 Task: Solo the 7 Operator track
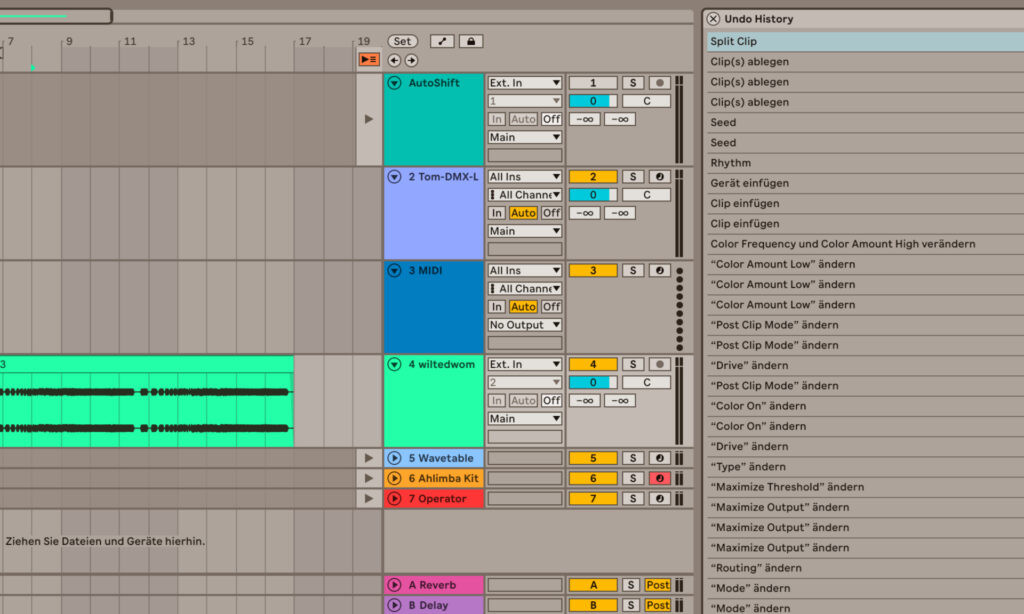(633, 499)
